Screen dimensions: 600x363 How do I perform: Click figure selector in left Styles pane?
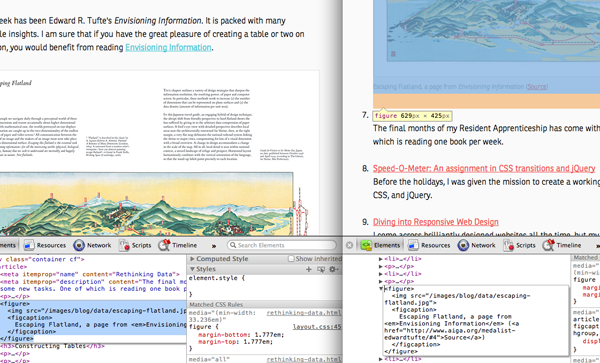pos(200,327)
